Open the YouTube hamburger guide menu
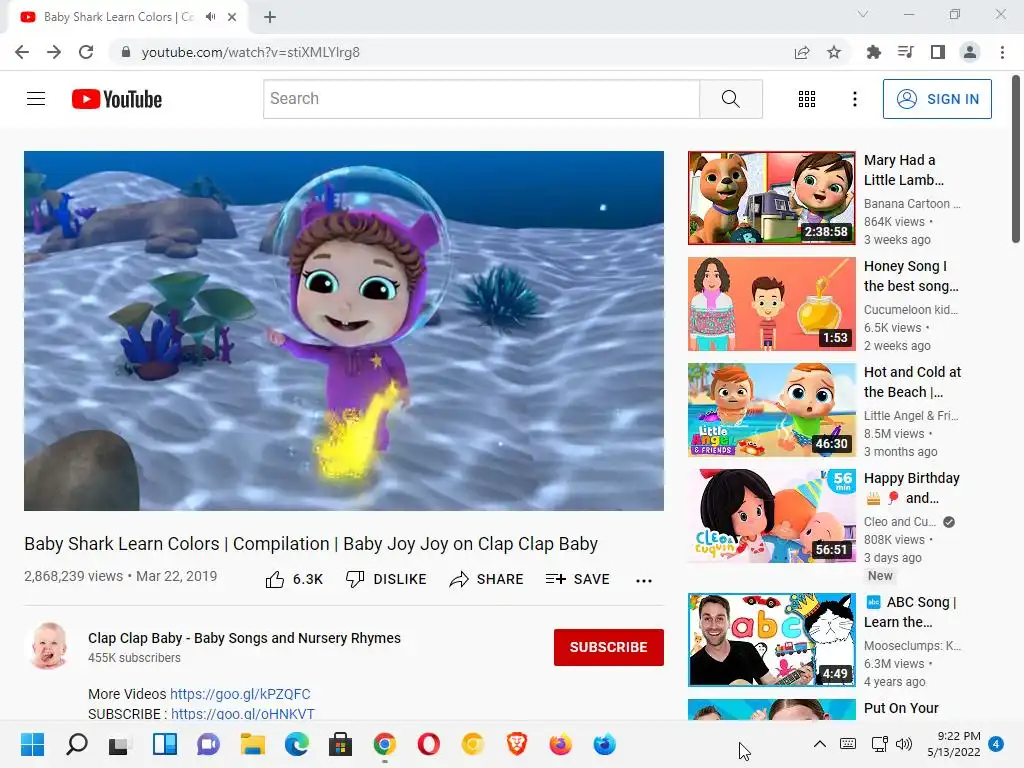Image resolution: width=1024 pixels, height=768 pixels. pyautogui.click(x=36, y=99)
